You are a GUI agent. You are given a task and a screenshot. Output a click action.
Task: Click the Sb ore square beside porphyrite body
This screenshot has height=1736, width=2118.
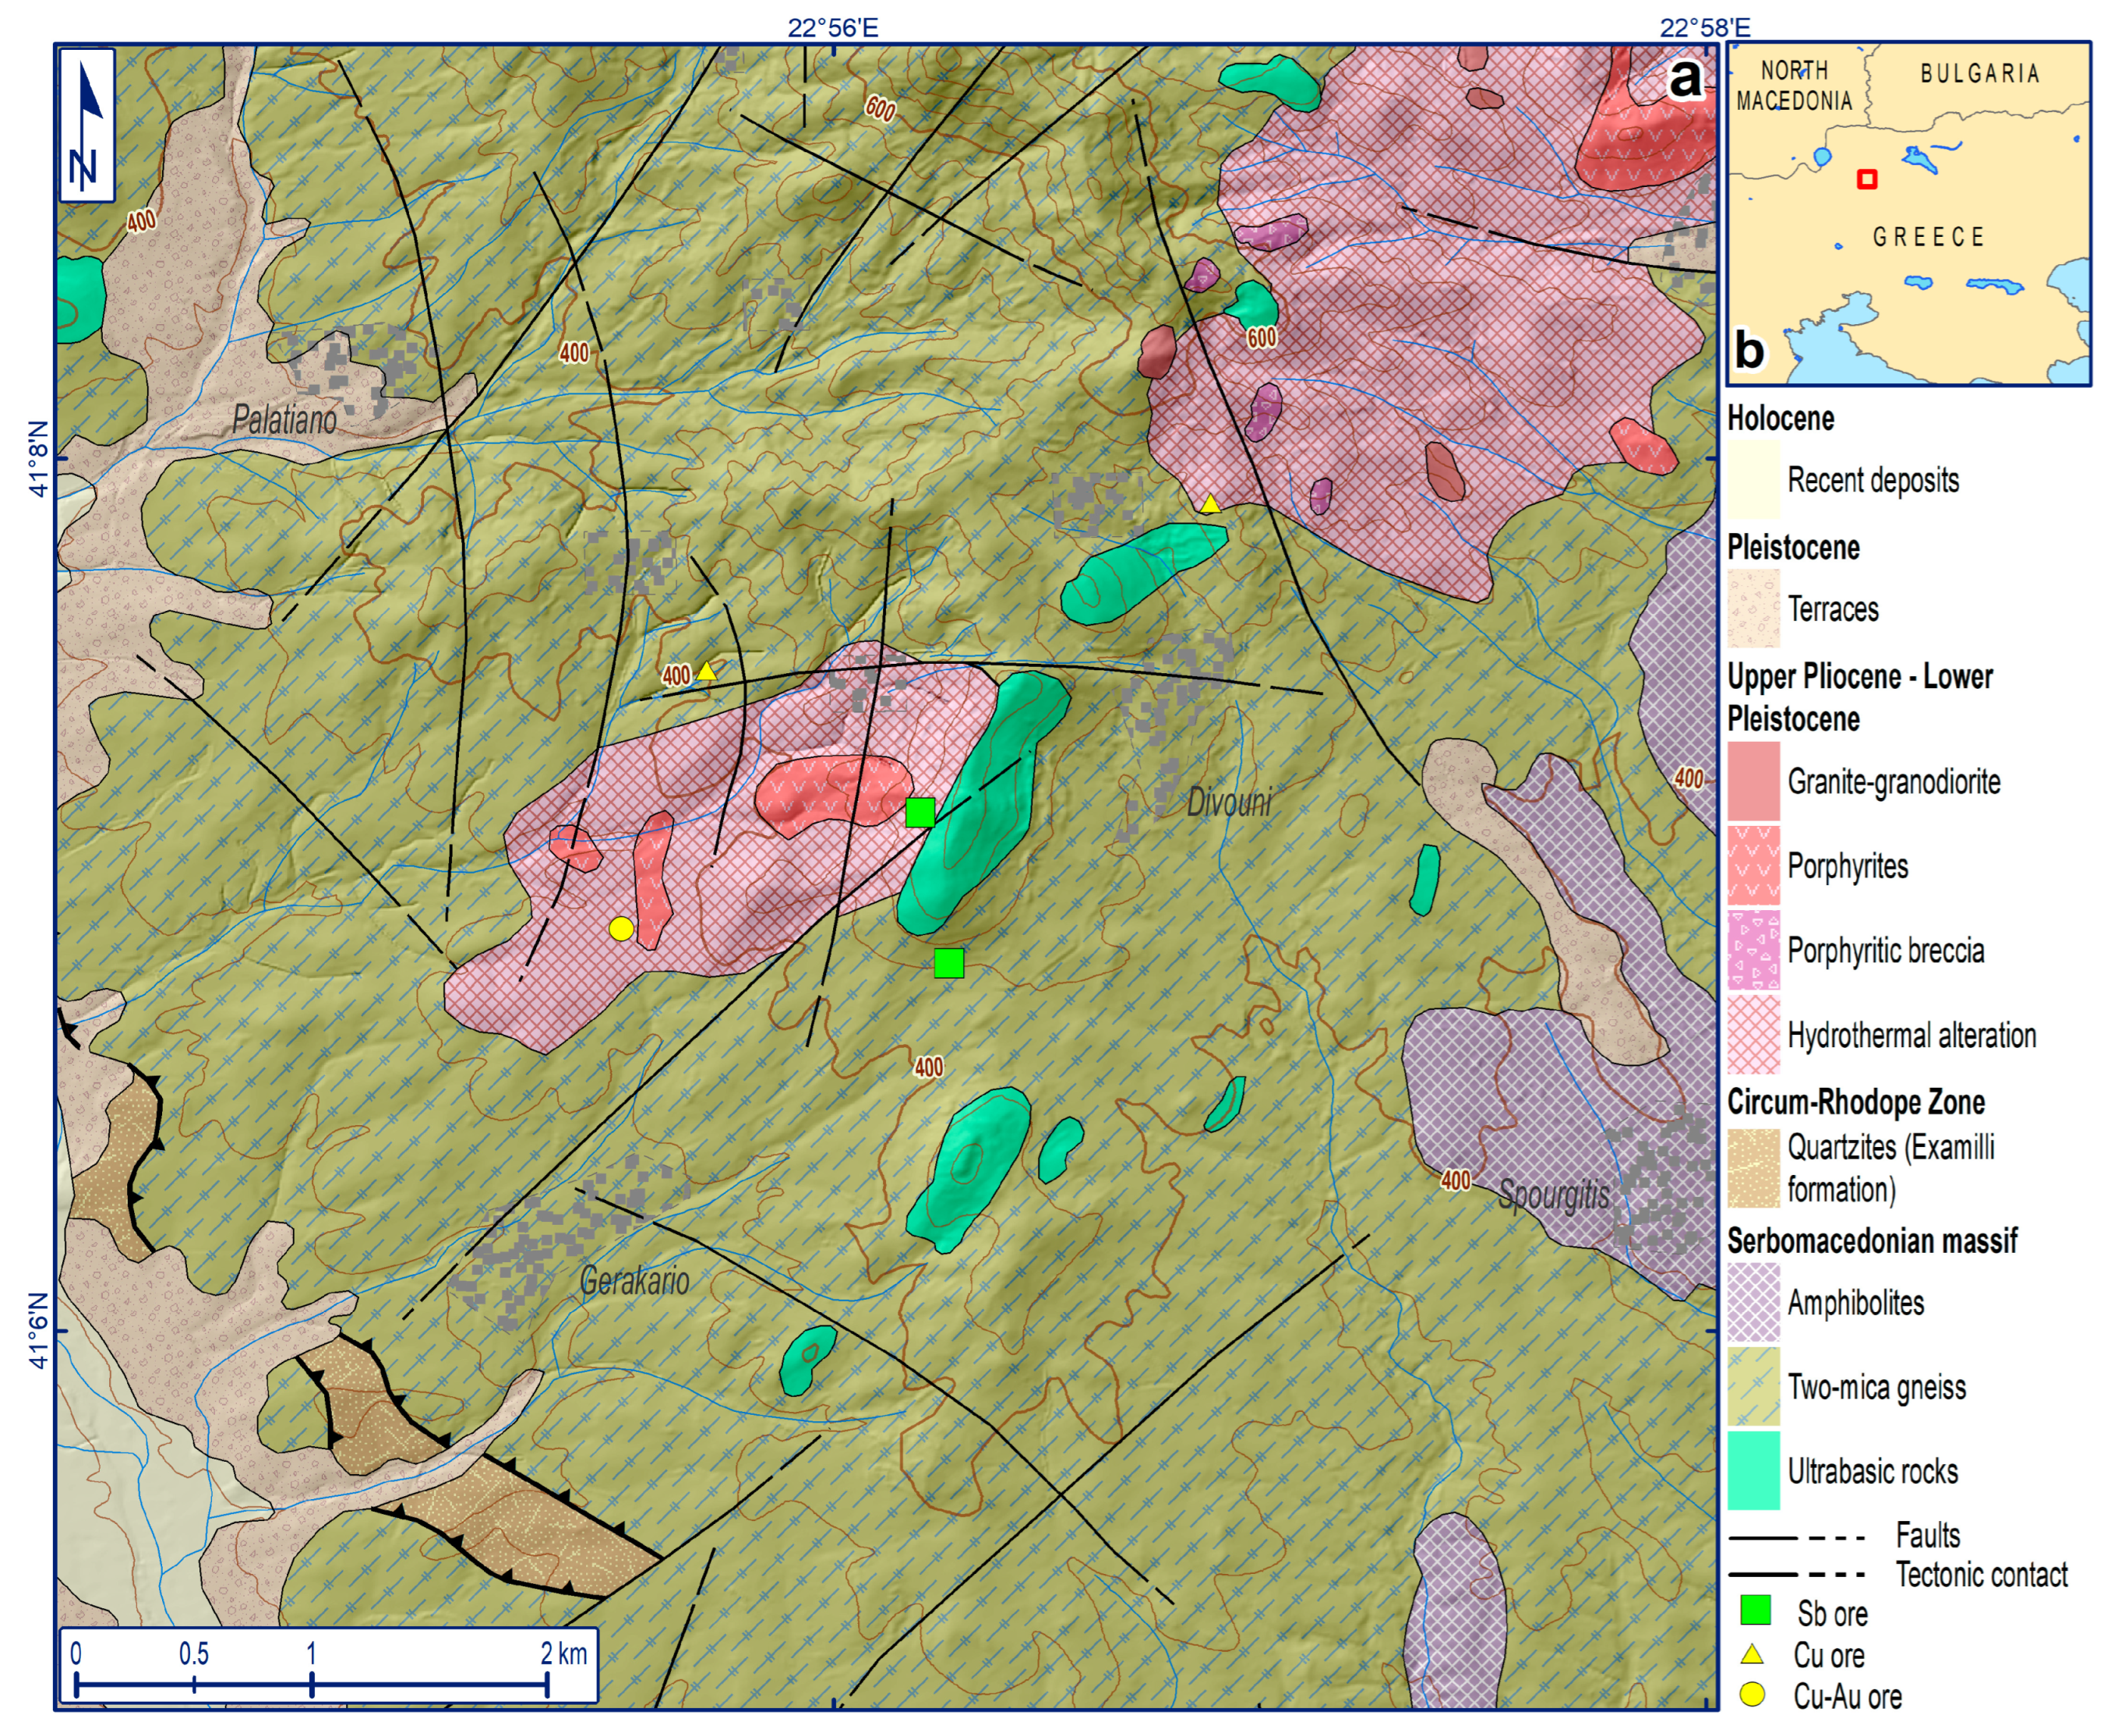pyautogui.click(x=920, y=812)
